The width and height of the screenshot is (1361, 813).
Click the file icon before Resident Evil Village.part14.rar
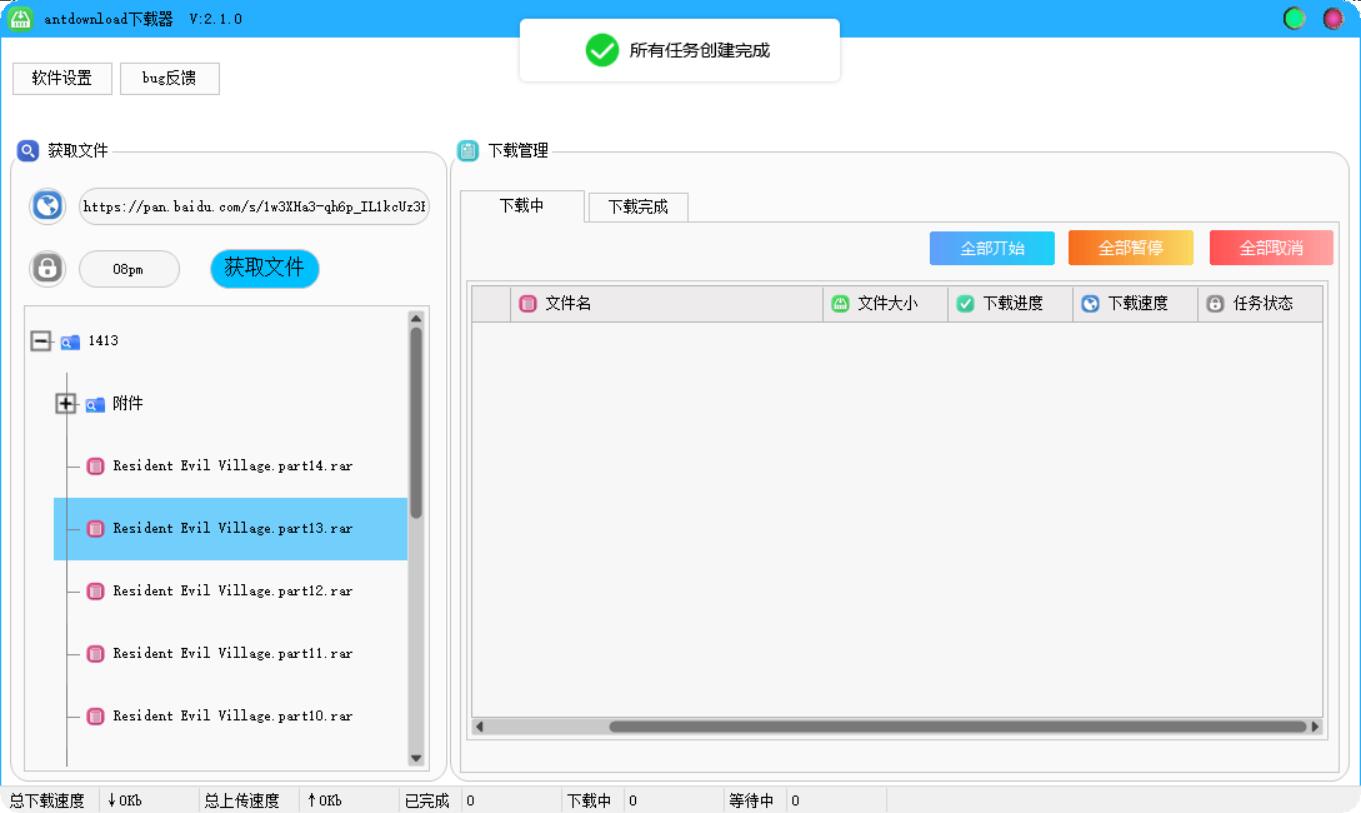click(x=95, y=465)
